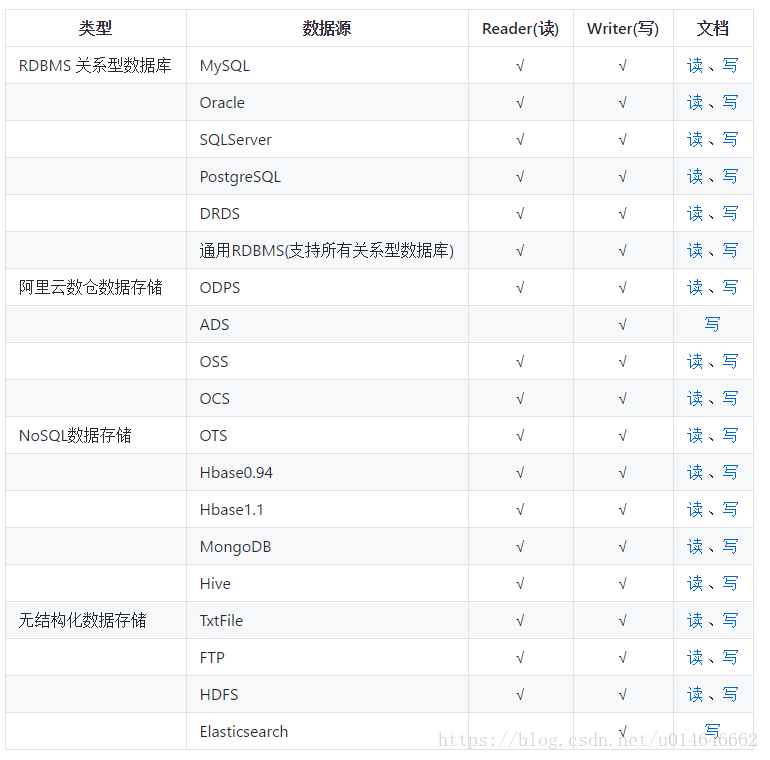Open the DRDS read (读) doc link
The width and height of the screenshot is (770, 760).
[694, 213]
